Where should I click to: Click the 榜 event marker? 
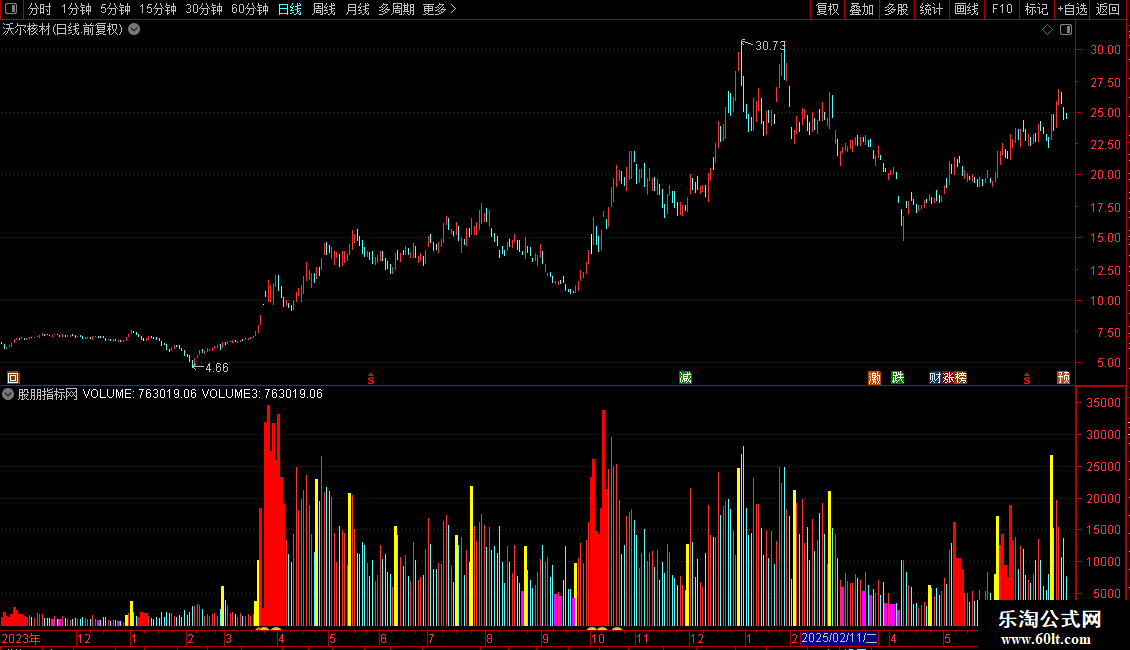(x=961, y=378)
